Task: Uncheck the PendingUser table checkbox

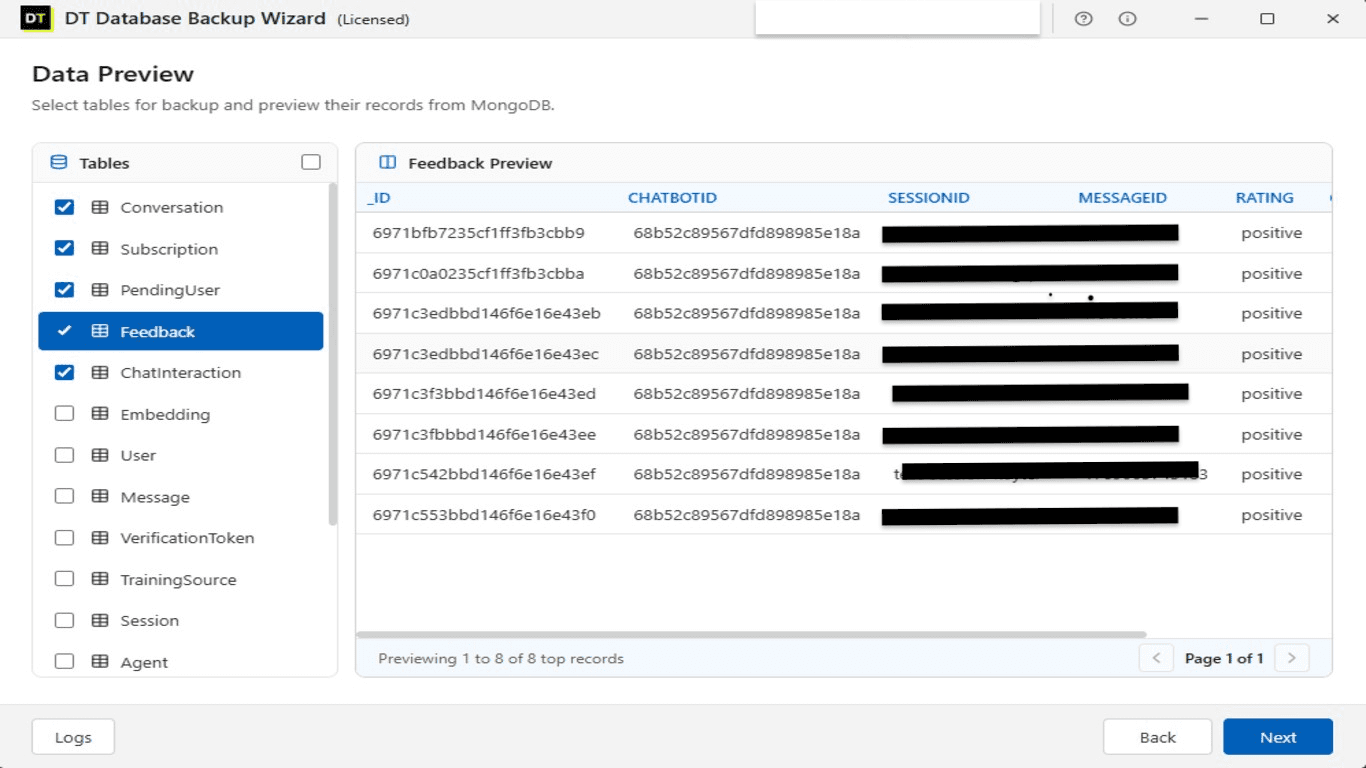Action: (64, 290)
